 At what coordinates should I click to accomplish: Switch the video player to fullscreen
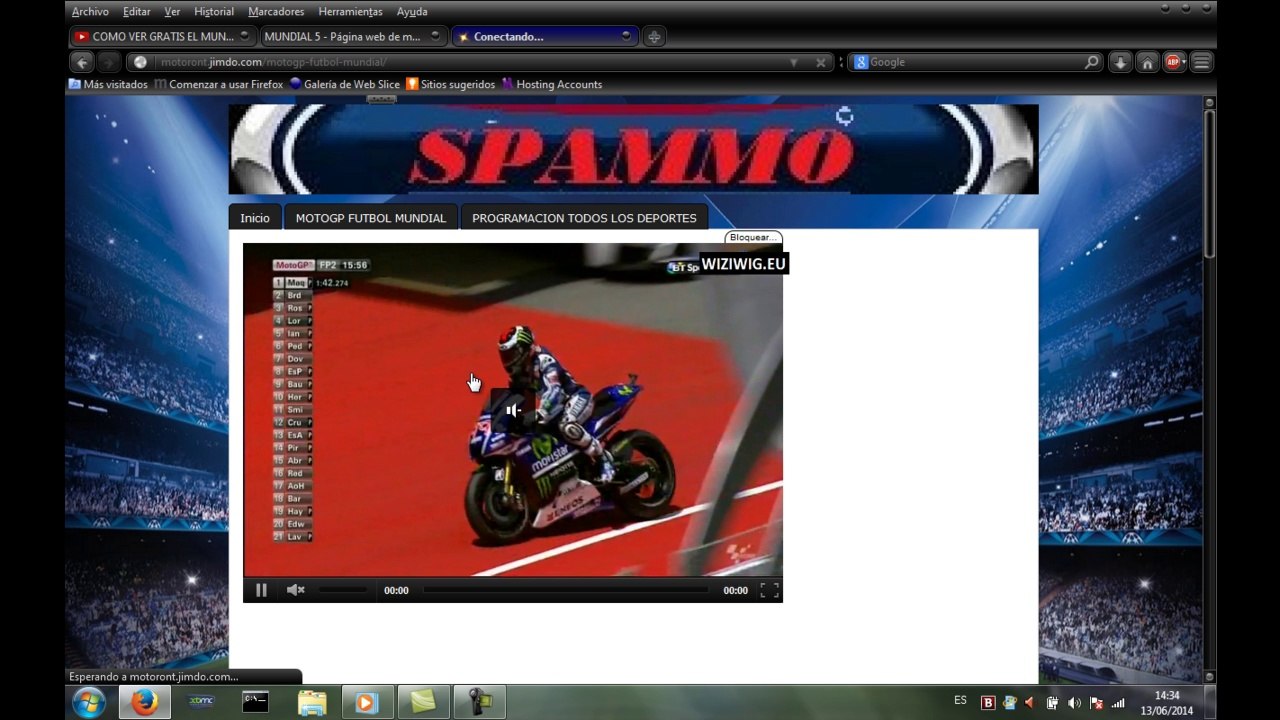coord(769,590)
